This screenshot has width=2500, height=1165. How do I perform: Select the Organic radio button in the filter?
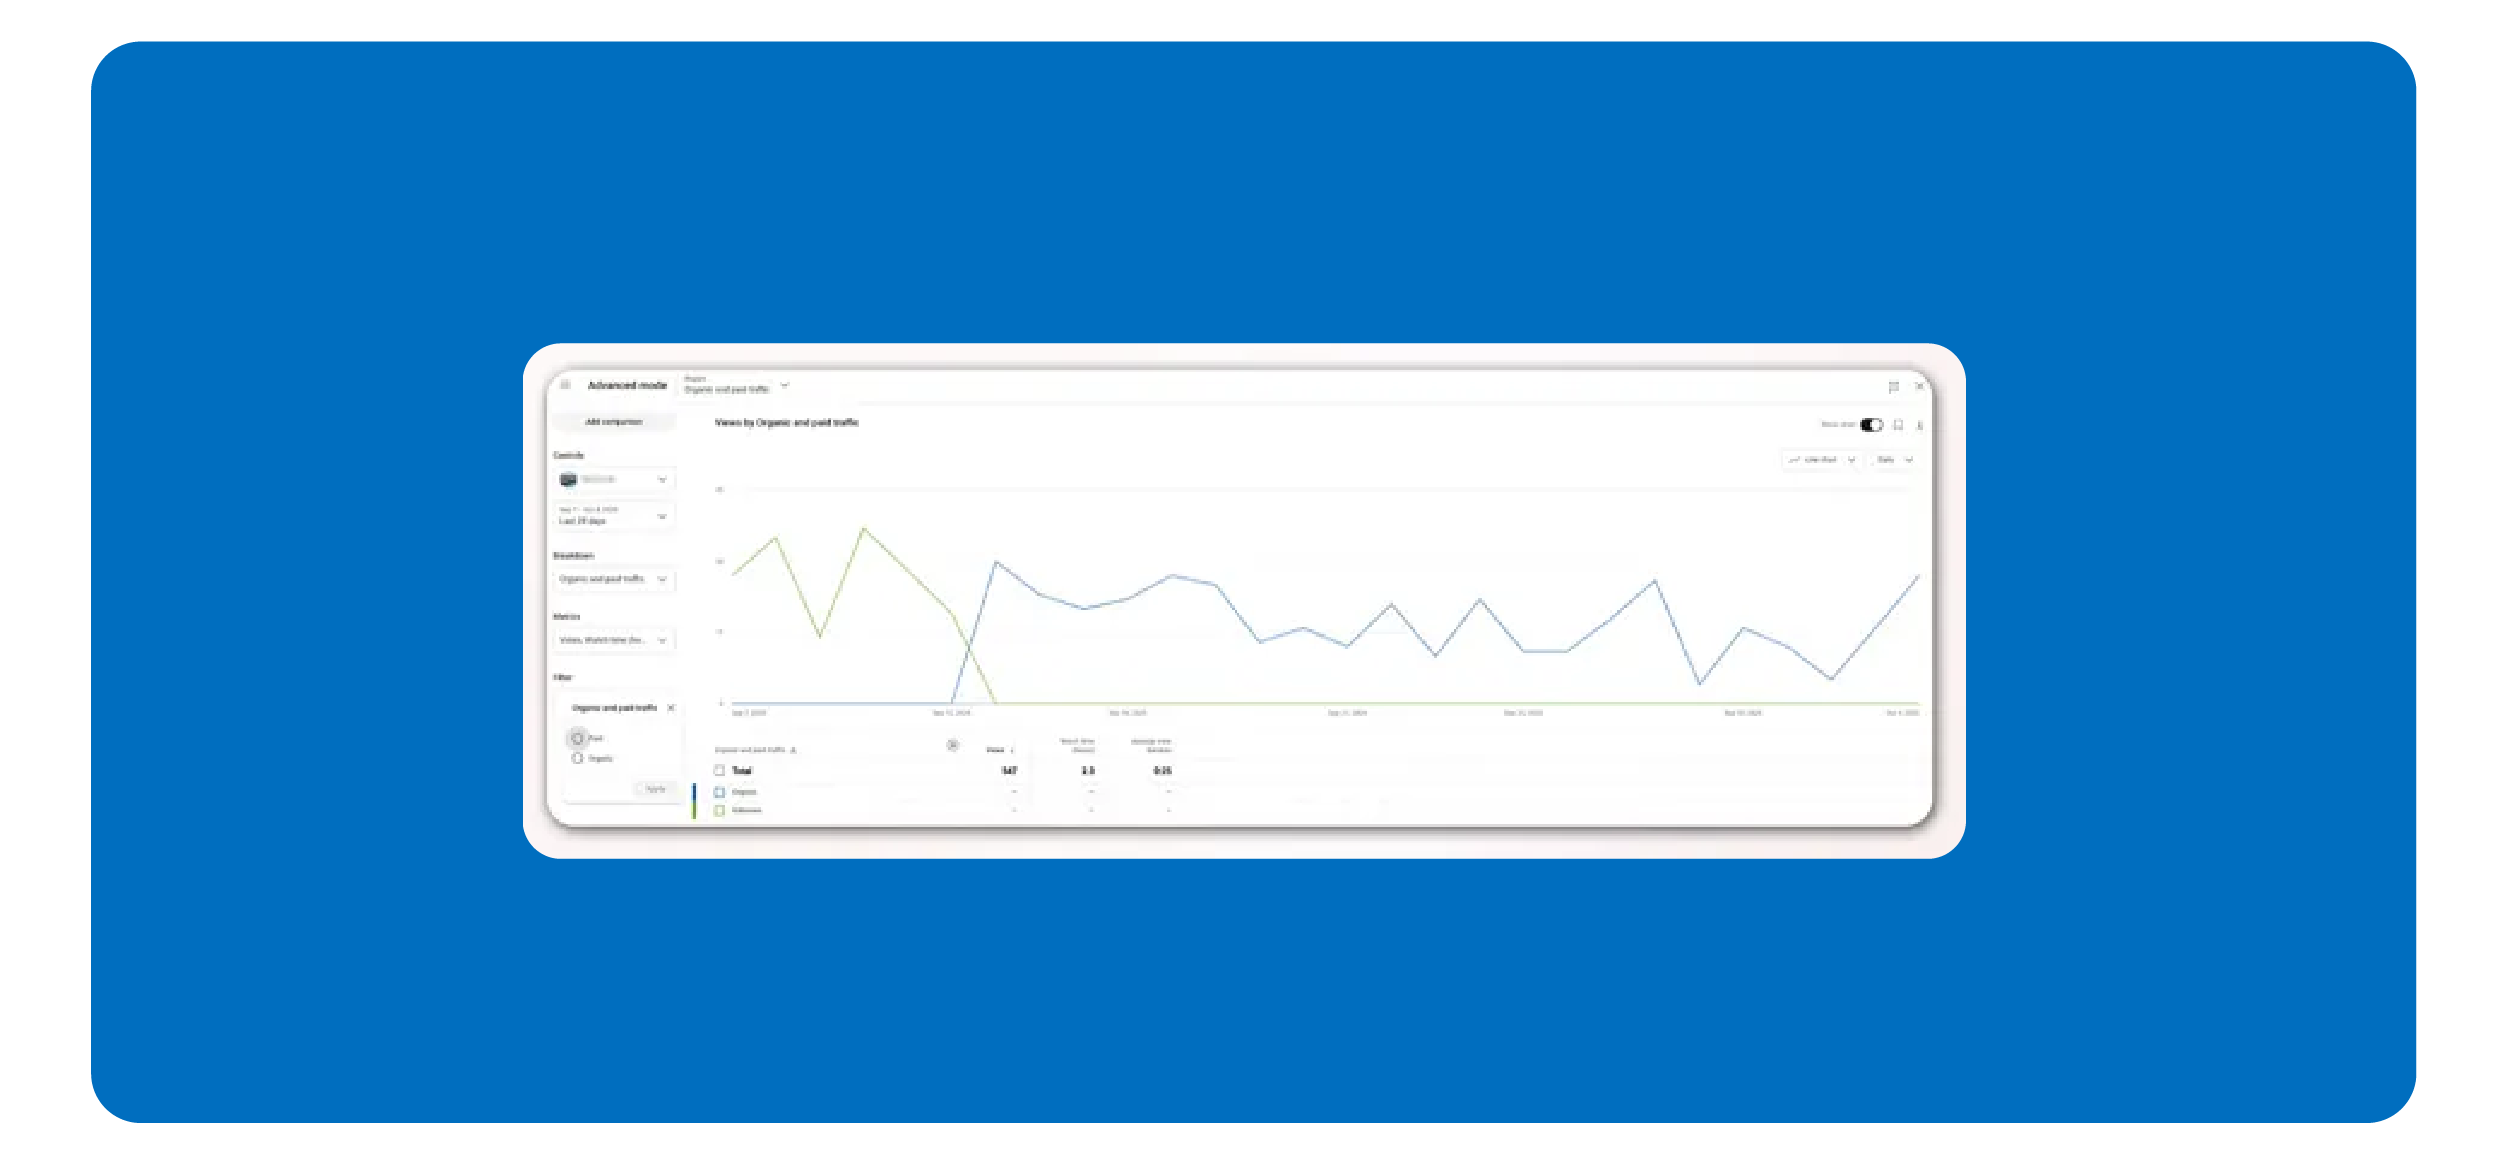tap(577, 759)
